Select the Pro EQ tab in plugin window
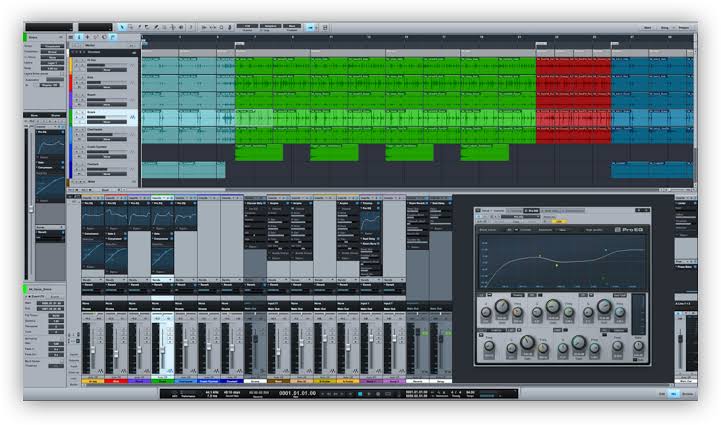This screenshot has width=721, height=425. 532,211
